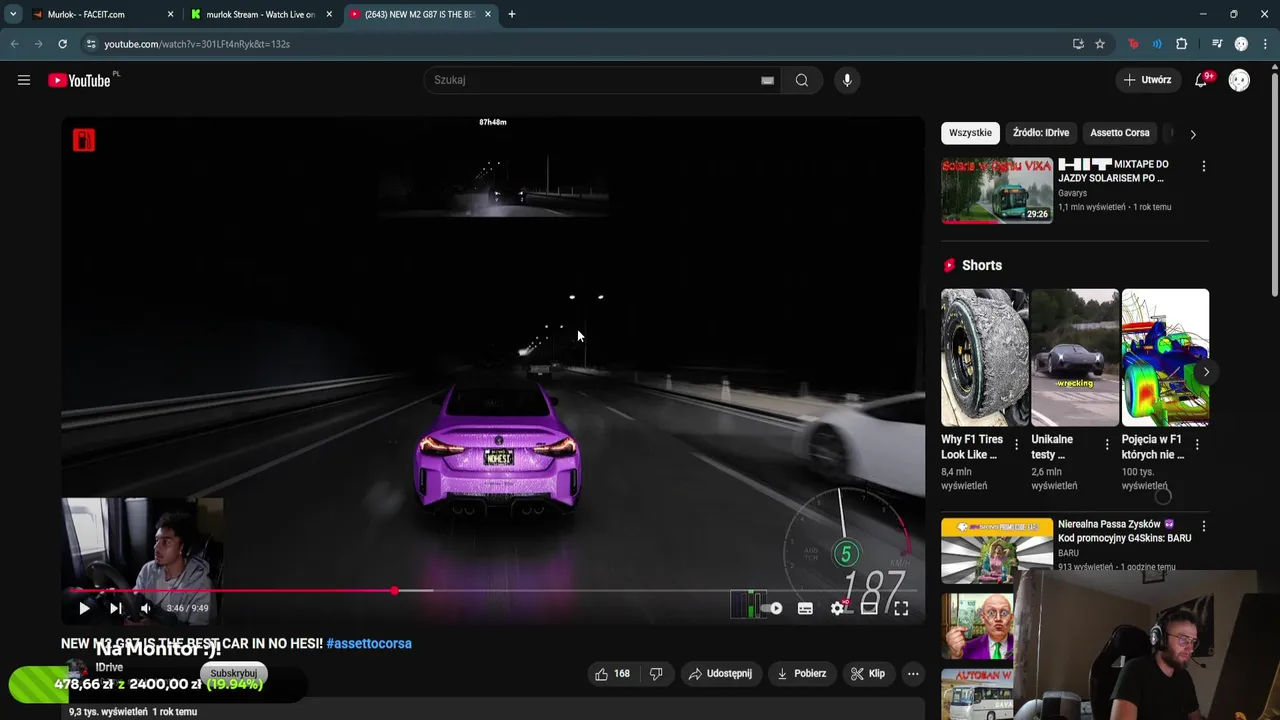Show more filter chips with arrow
This screenshot has width=1280, height=720.
pos(1192,134)
